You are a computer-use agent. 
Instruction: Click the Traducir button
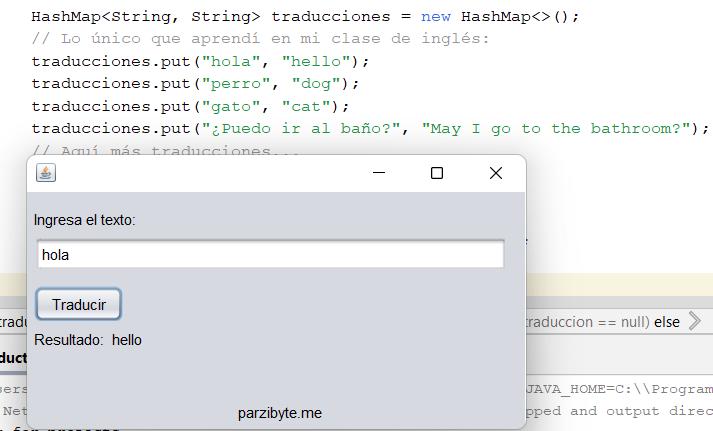[79, 304]
